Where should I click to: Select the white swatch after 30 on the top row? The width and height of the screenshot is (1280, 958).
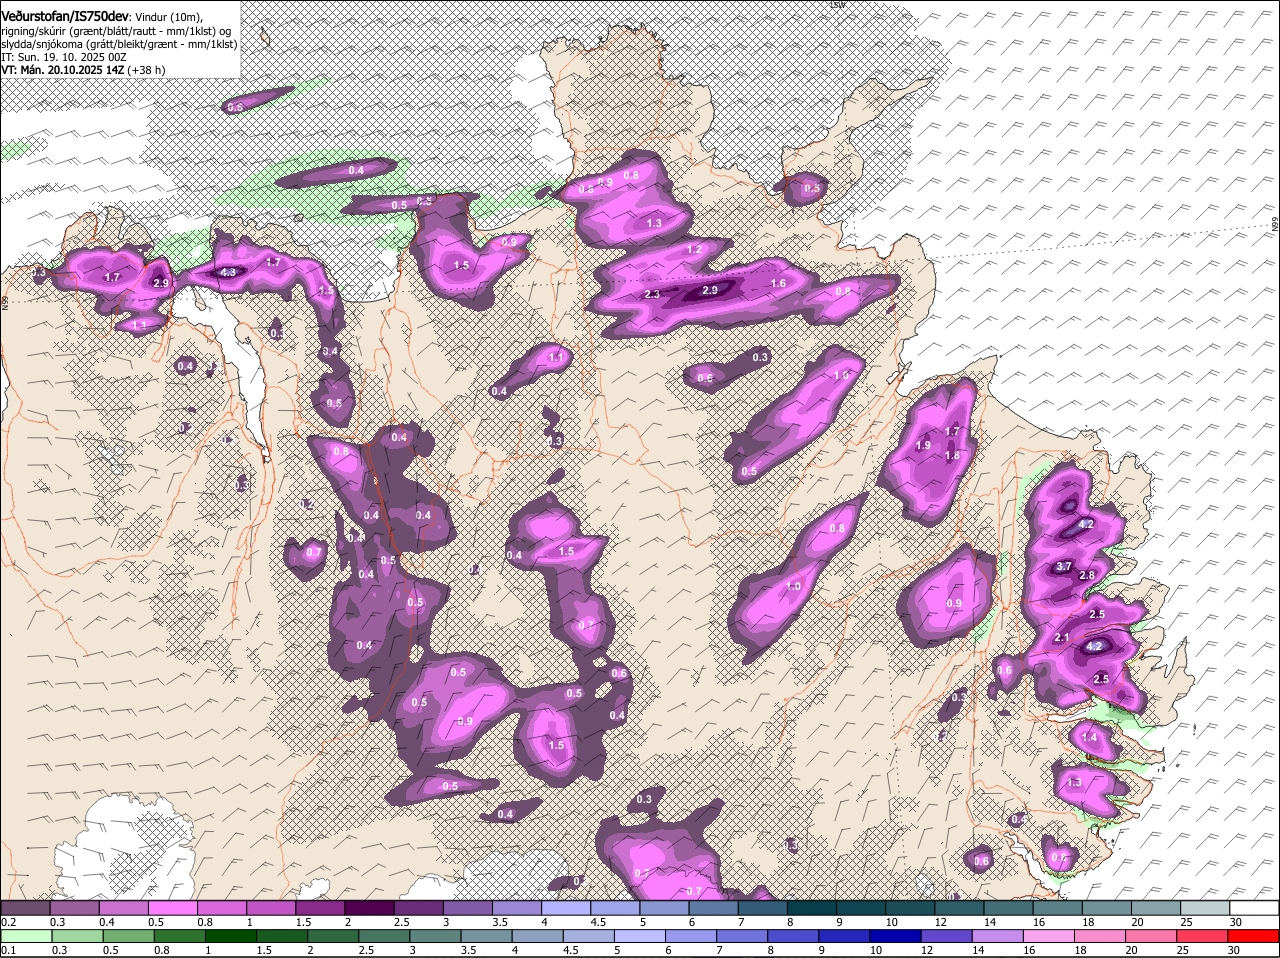click(1254, 908)
